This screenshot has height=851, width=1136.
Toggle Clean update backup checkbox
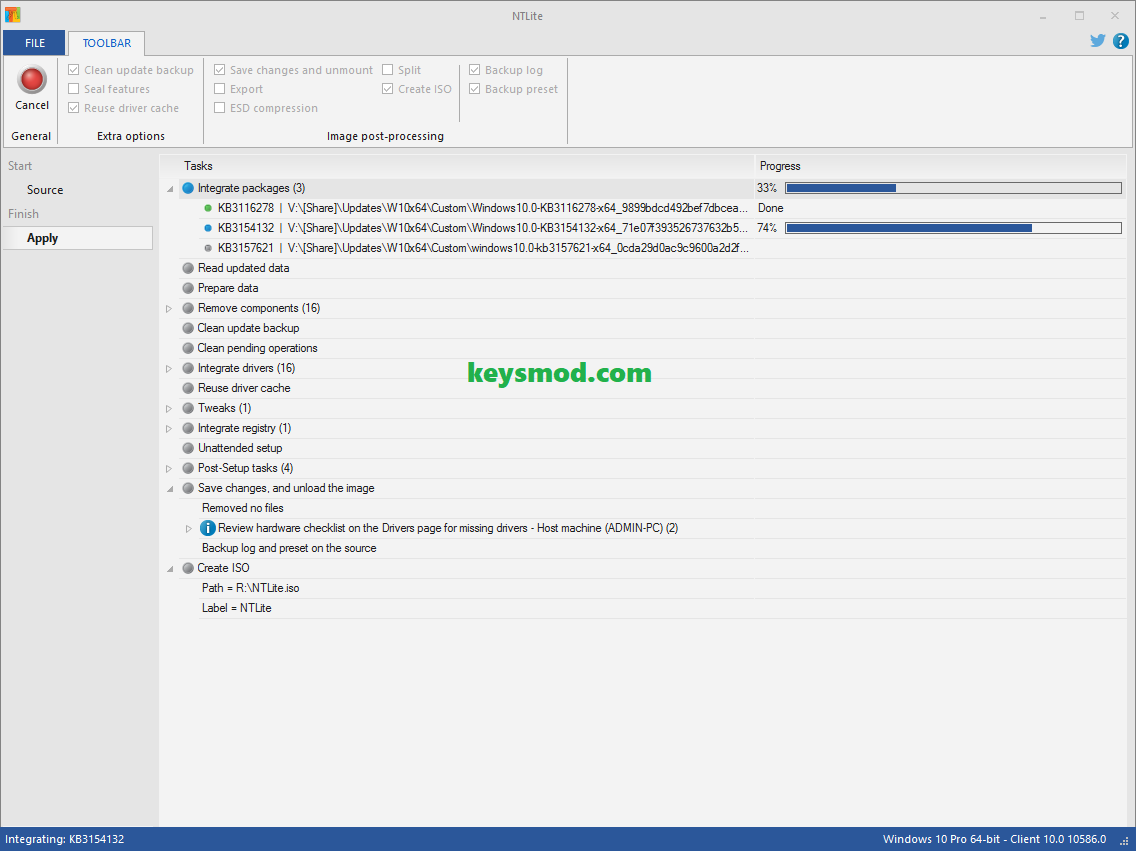point(73,70)
